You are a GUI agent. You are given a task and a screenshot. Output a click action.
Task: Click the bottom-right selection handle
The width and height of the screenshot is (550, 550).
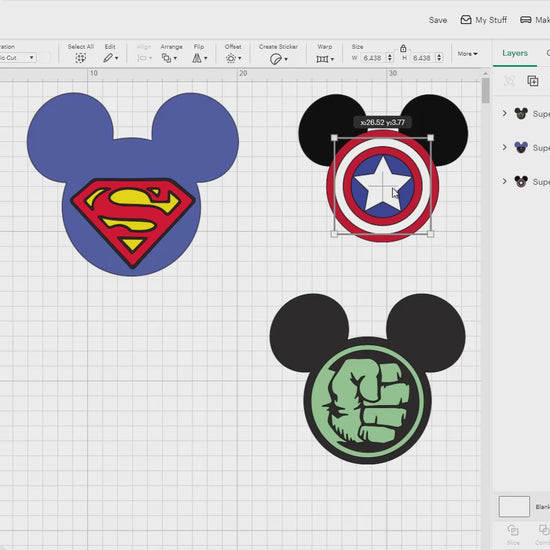pos(431,234)
